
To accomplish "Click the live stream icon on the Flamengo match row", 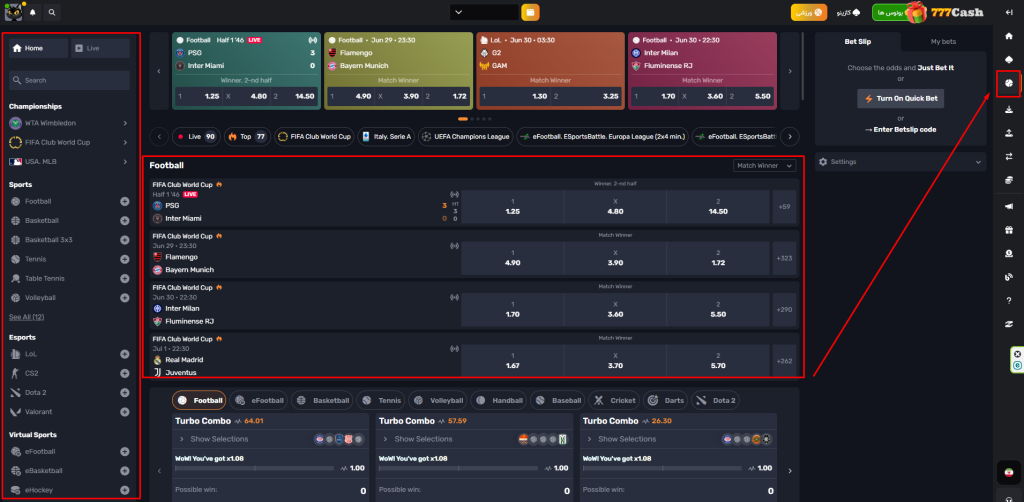I will 454,246.
